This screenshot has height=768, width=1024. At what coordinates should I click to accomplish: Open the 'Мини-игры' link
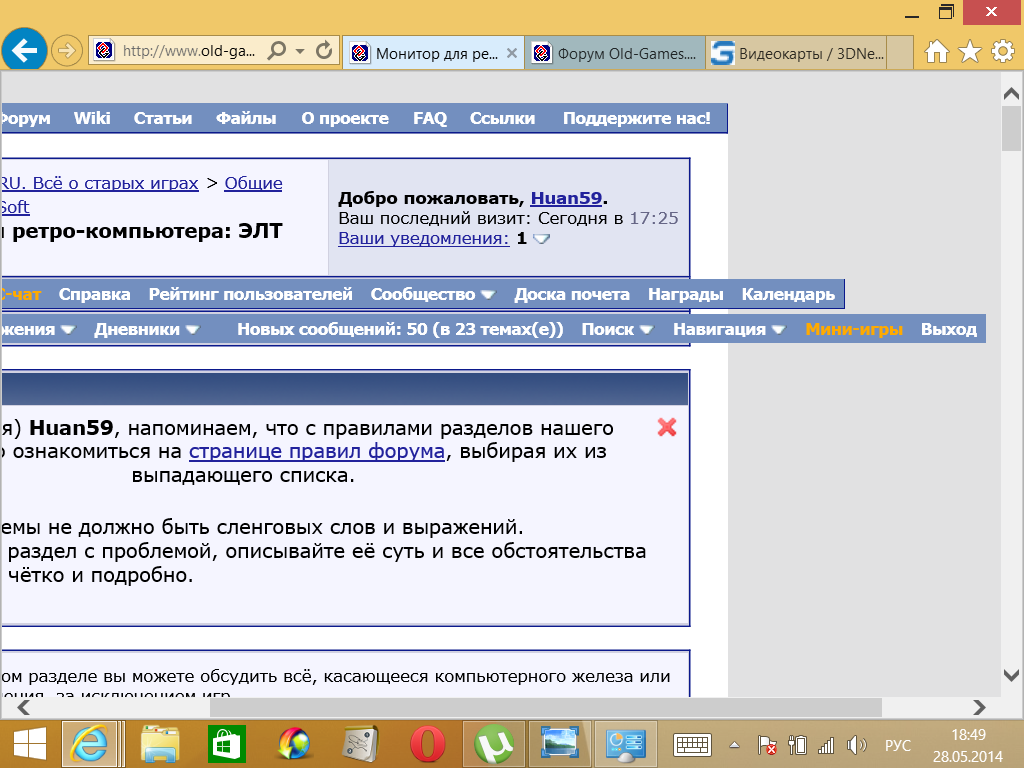854,329
